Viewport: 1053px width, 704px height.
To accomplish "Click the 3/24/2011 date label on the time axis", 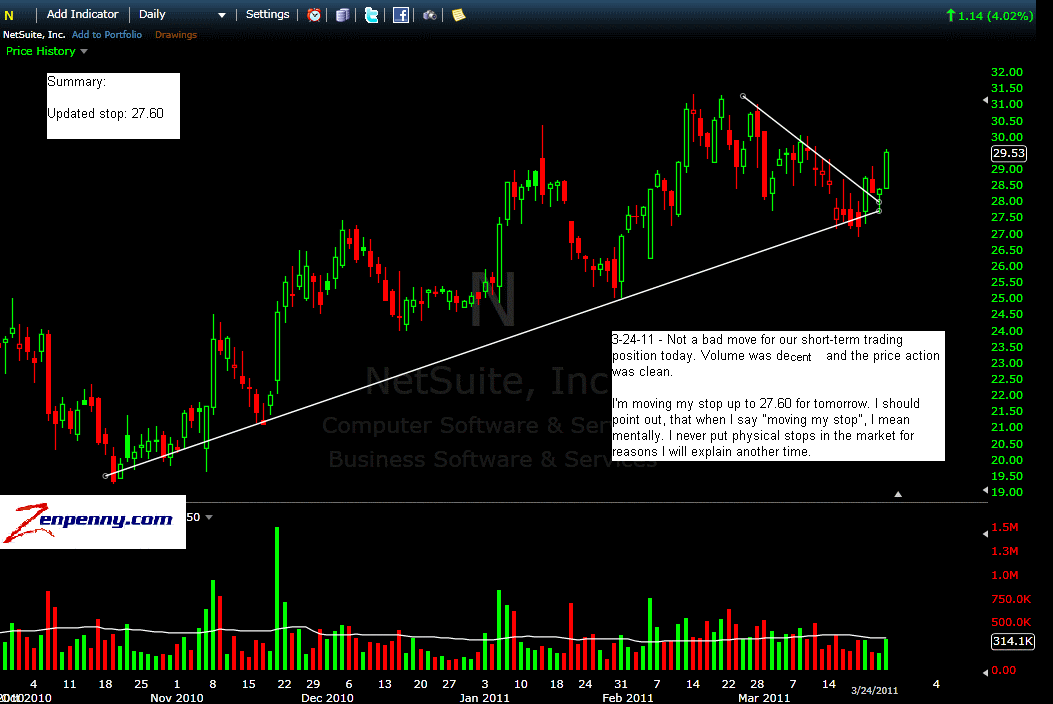I will point(874,691).
